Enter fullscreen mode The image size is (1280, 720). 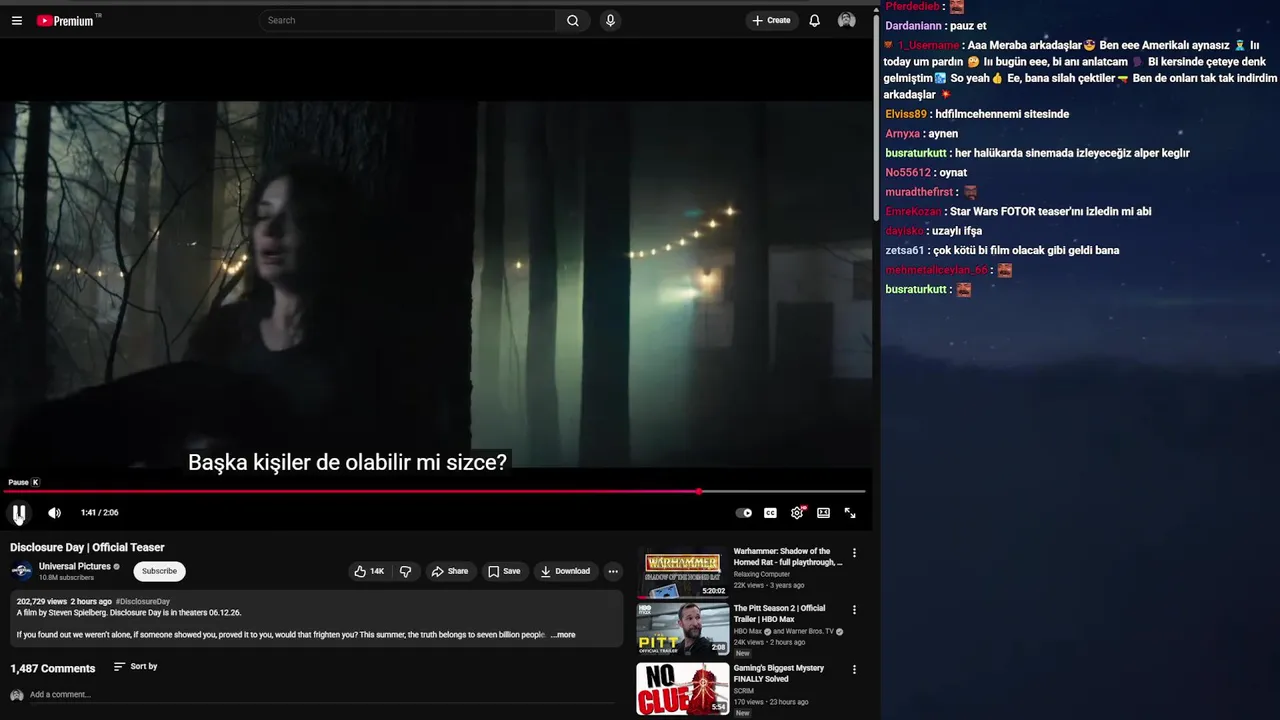pos(850,513)
